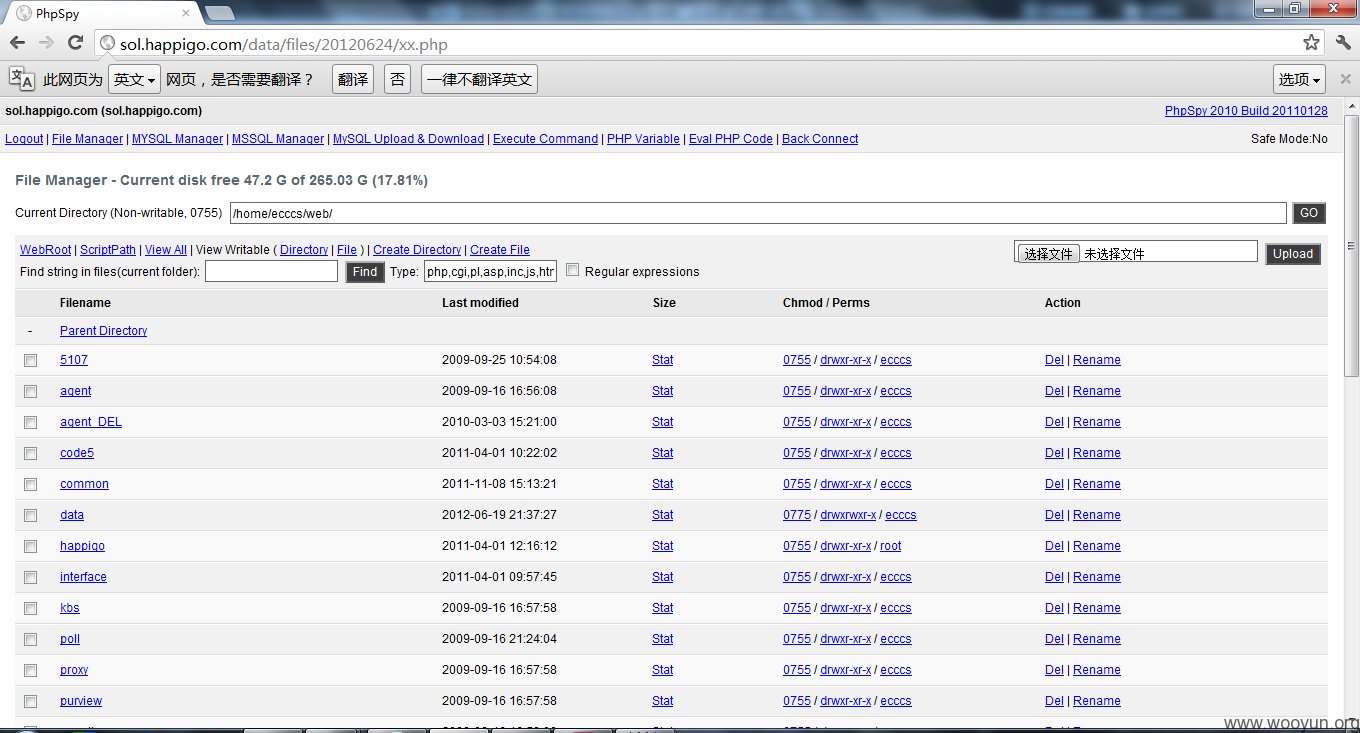This screenshot has height=733, width=1360.
Task: Click drwxr-xr-x perms link for code5
Action: 845,453
